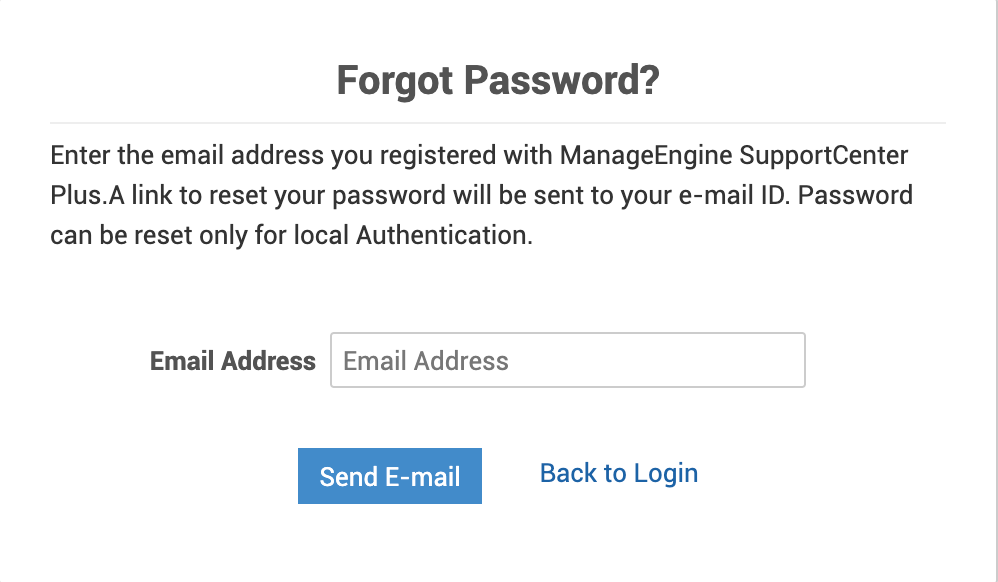Click the "local Authentication" text

(x=439, y=237)
